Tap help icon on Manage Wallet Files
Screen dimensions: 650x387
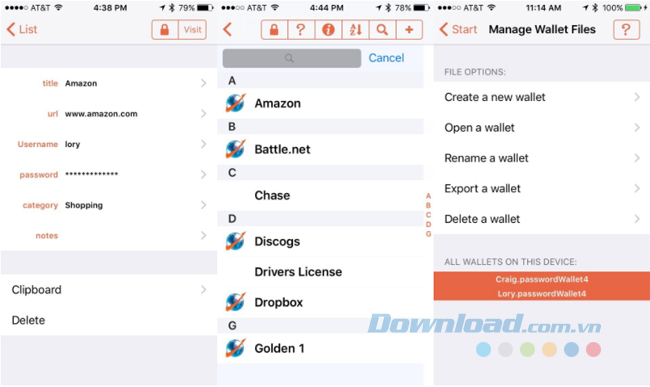(626, 29)
